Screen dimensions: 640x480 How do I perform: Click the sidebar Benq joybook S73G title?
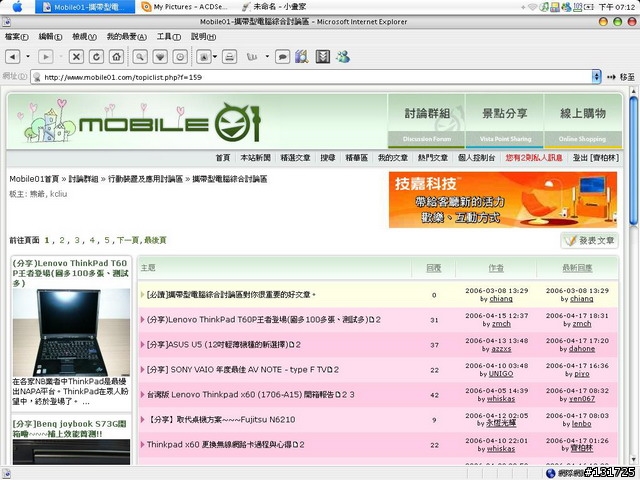70,429
